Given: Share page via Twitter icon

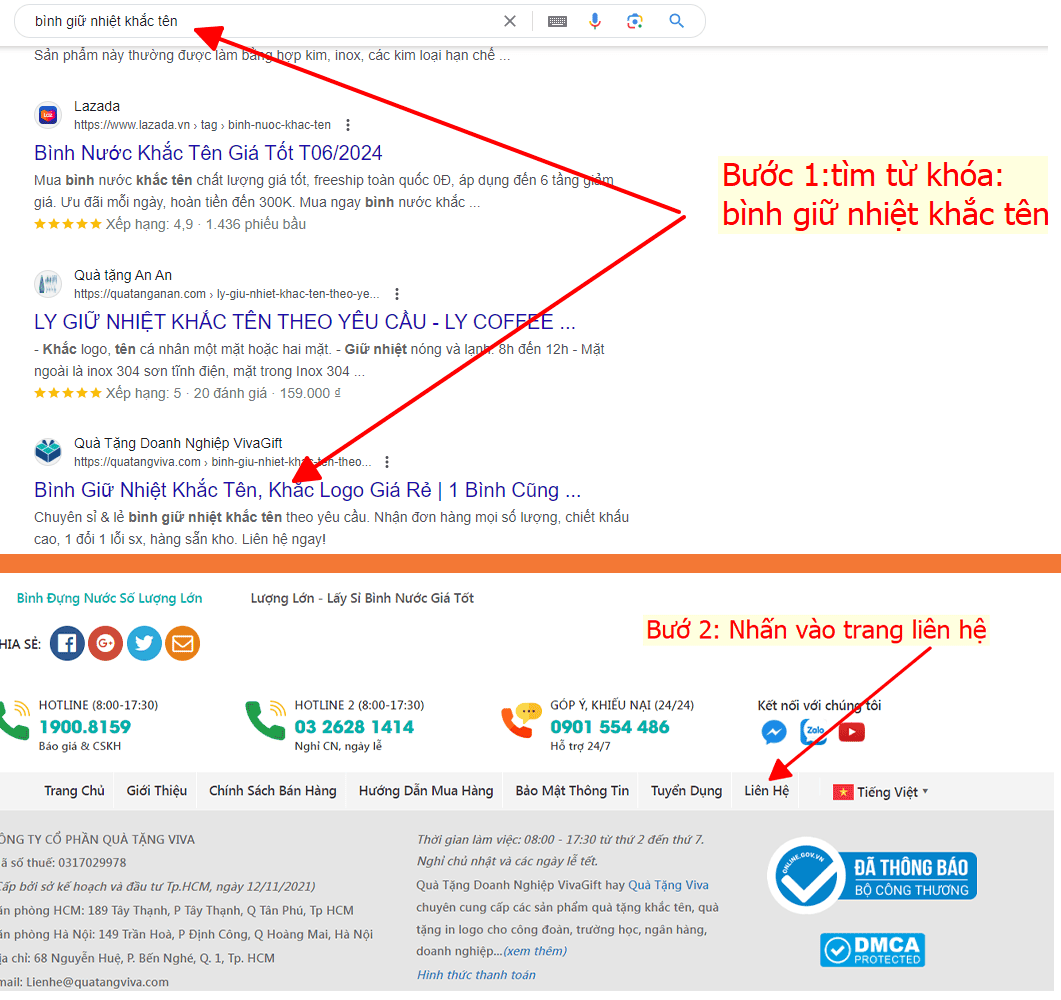Looking at the screenshot, I should (144, 643).
